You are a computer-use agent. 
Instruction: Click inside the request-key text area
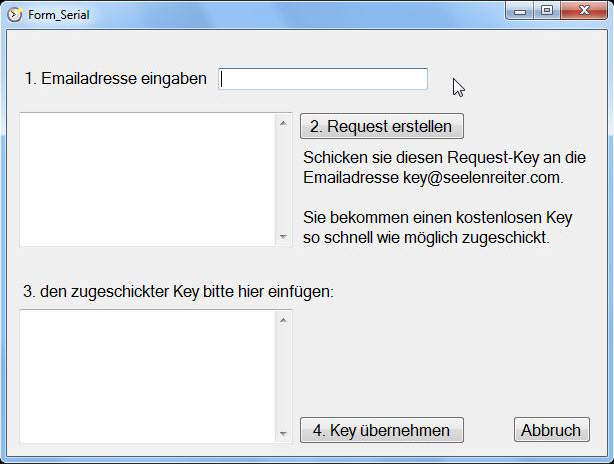pyautogui.click(x=148, y=180)
